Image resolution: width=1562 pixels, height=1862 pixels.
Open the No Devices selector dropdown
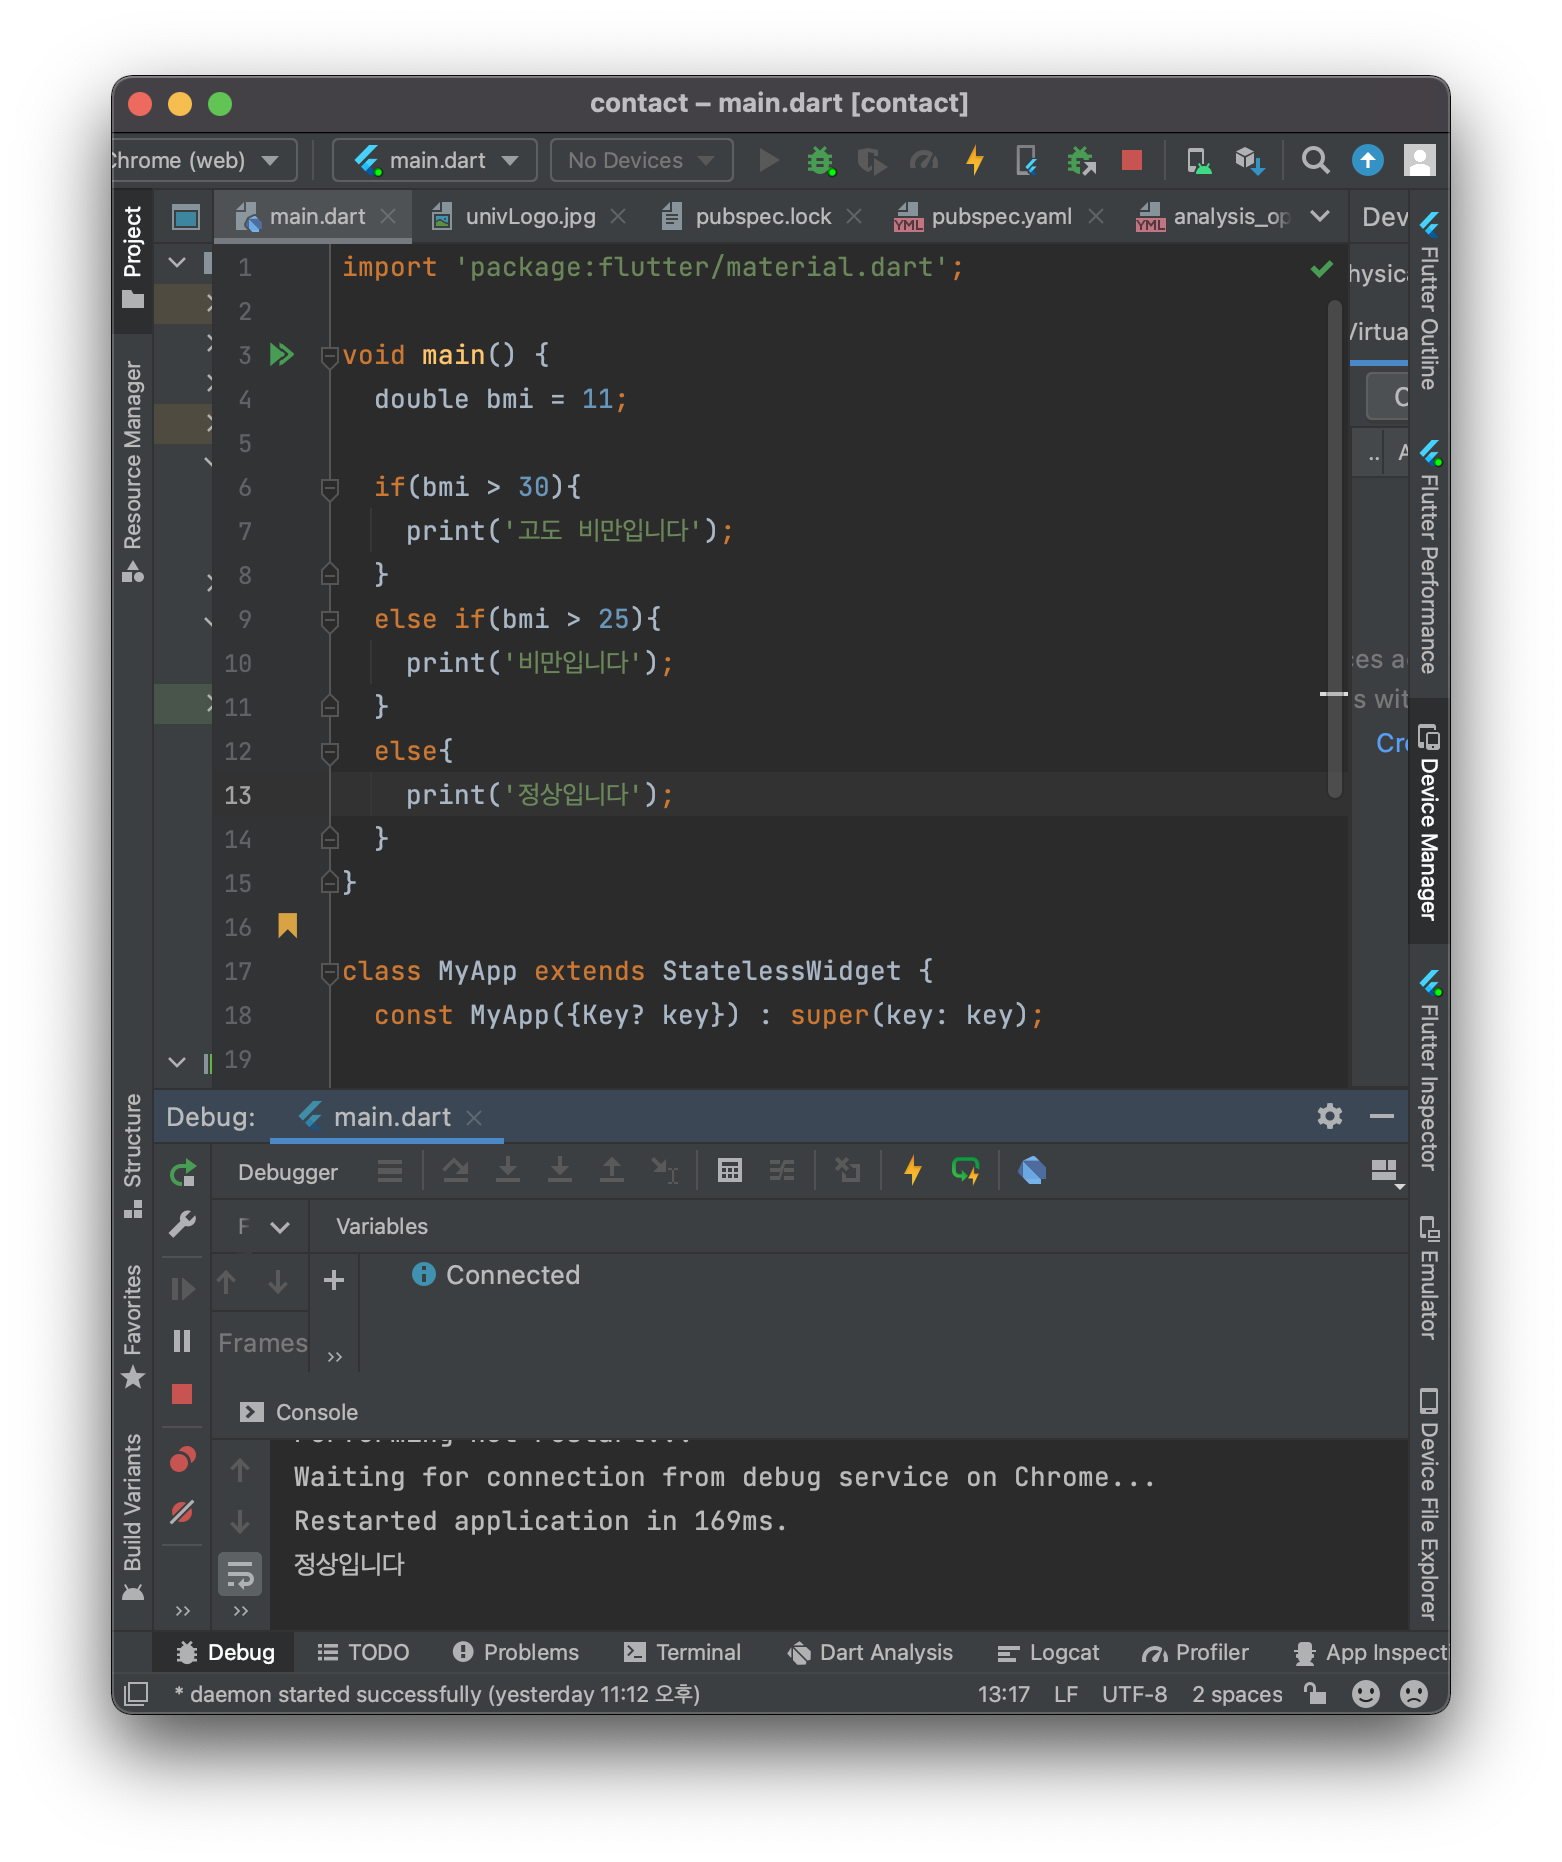[x=641, y=160]
